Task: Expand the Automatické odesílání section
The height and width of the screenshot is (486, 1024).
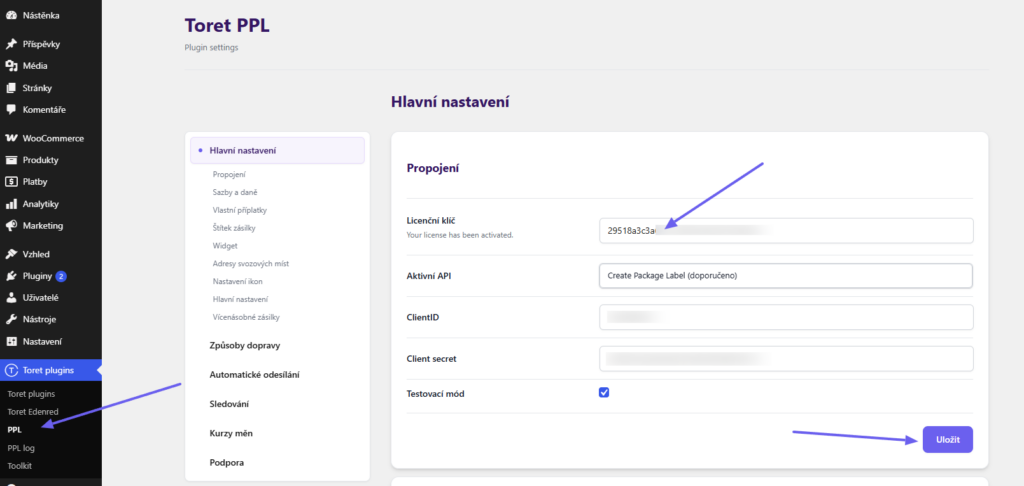Action: 255,374
